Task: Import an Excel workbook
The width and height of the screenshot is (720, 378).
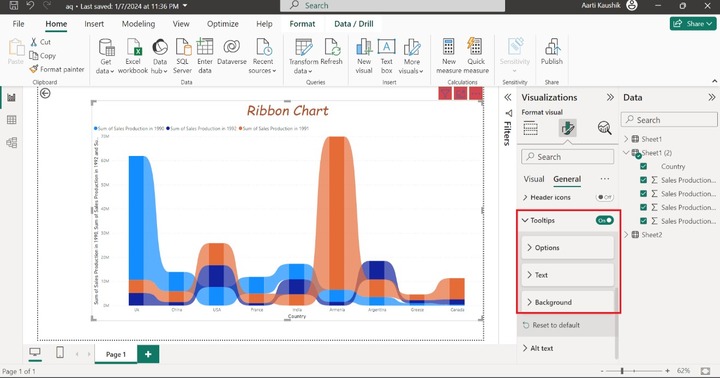Action: [133, 56]
